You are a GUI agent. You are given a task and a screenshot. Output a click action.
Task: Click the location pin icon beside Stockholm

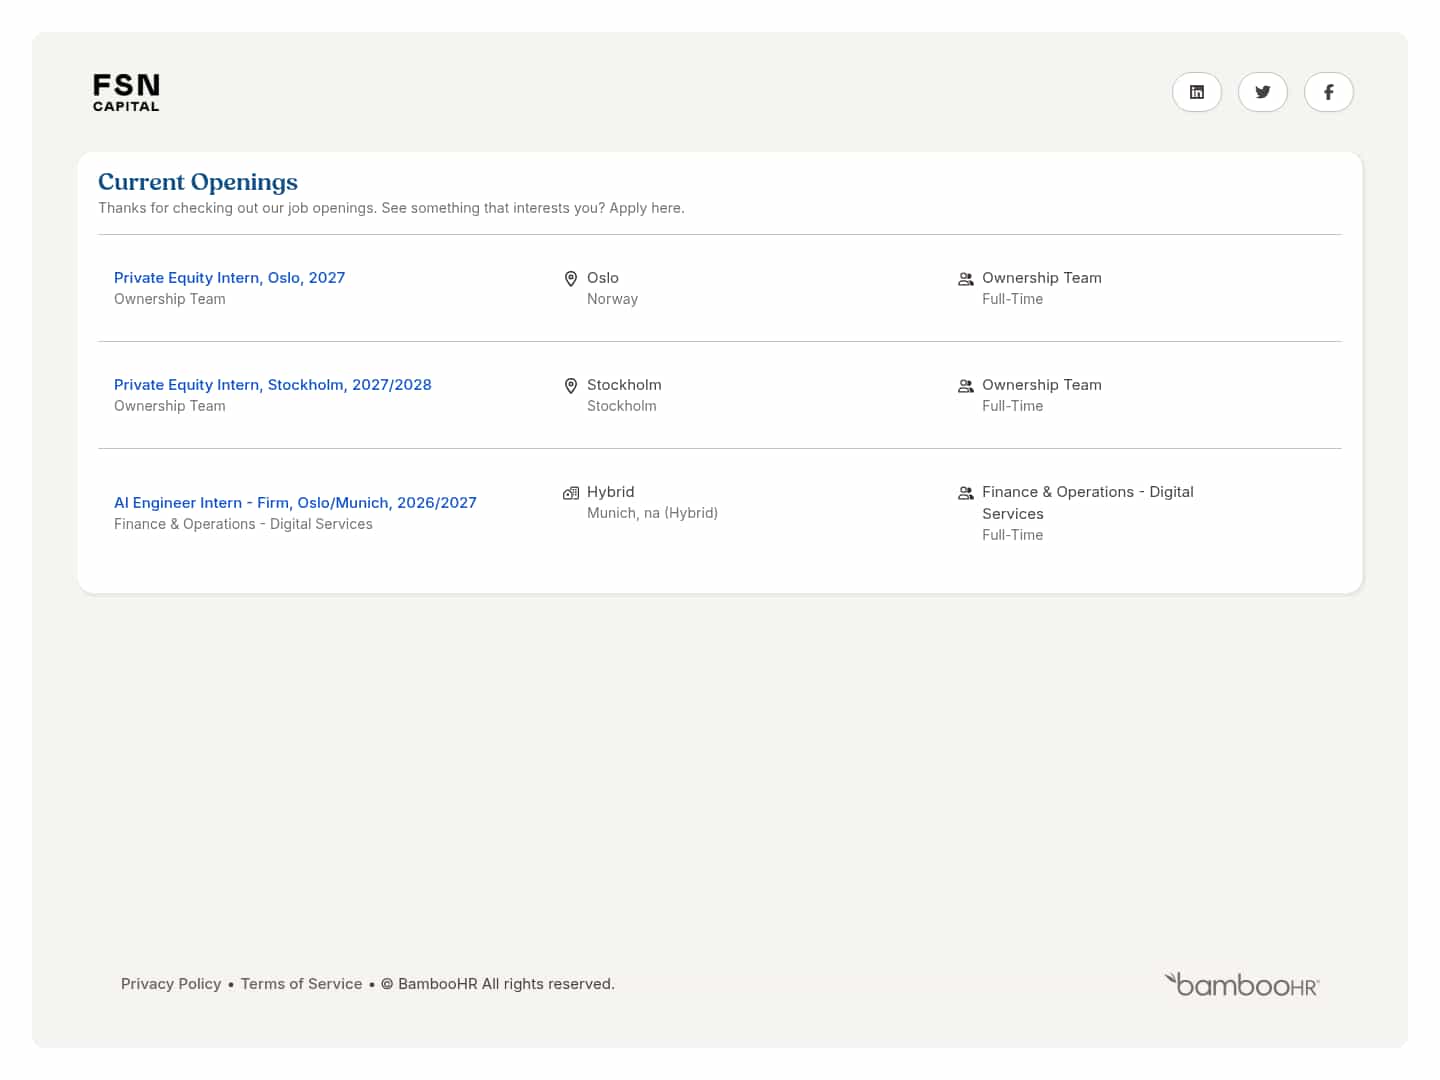571,385
